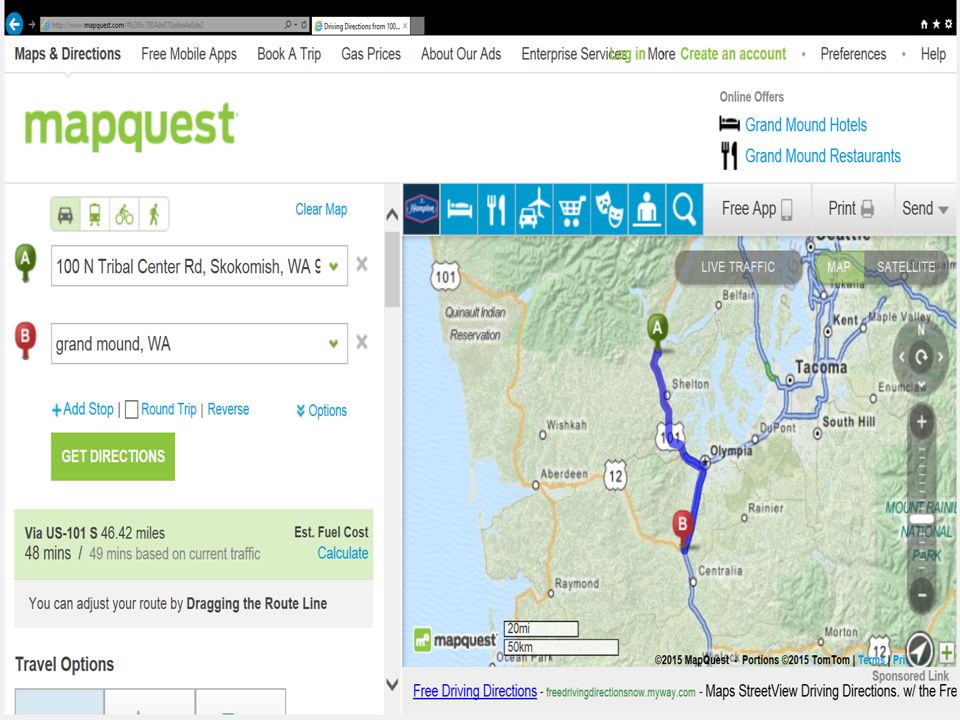Toggle the Round Trip checkbox
960x720 pixels.
click(x=131, y=410)
